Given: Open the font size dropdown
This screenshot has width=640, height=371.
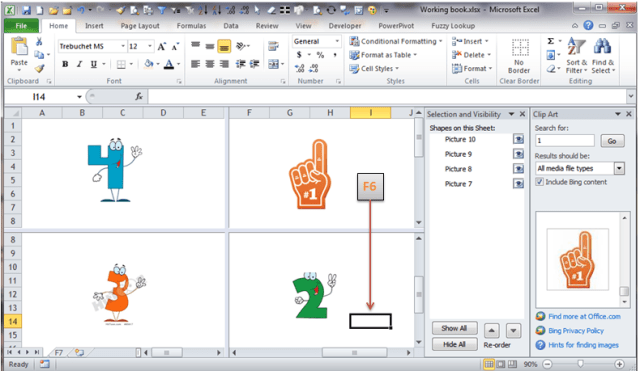Looking at the screenshot, I should click(x=150, y=46).
